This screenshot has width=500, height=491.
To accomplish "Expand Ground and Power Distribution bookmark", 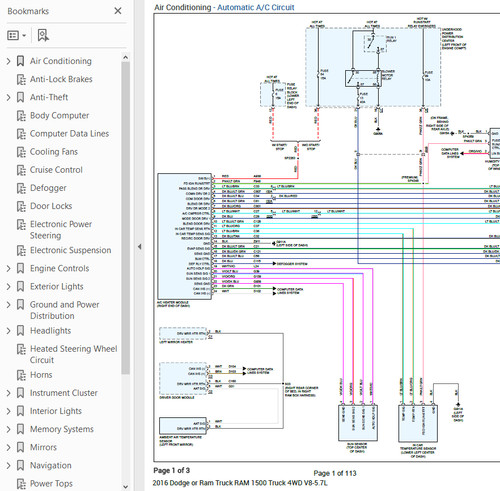I will point(9,304).
